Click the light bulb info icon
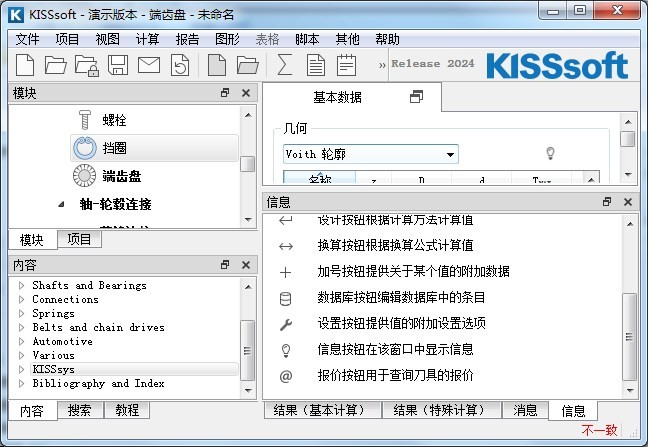This screenshot has width=648, height=447. pyautogui.click(x=549, y=154)
